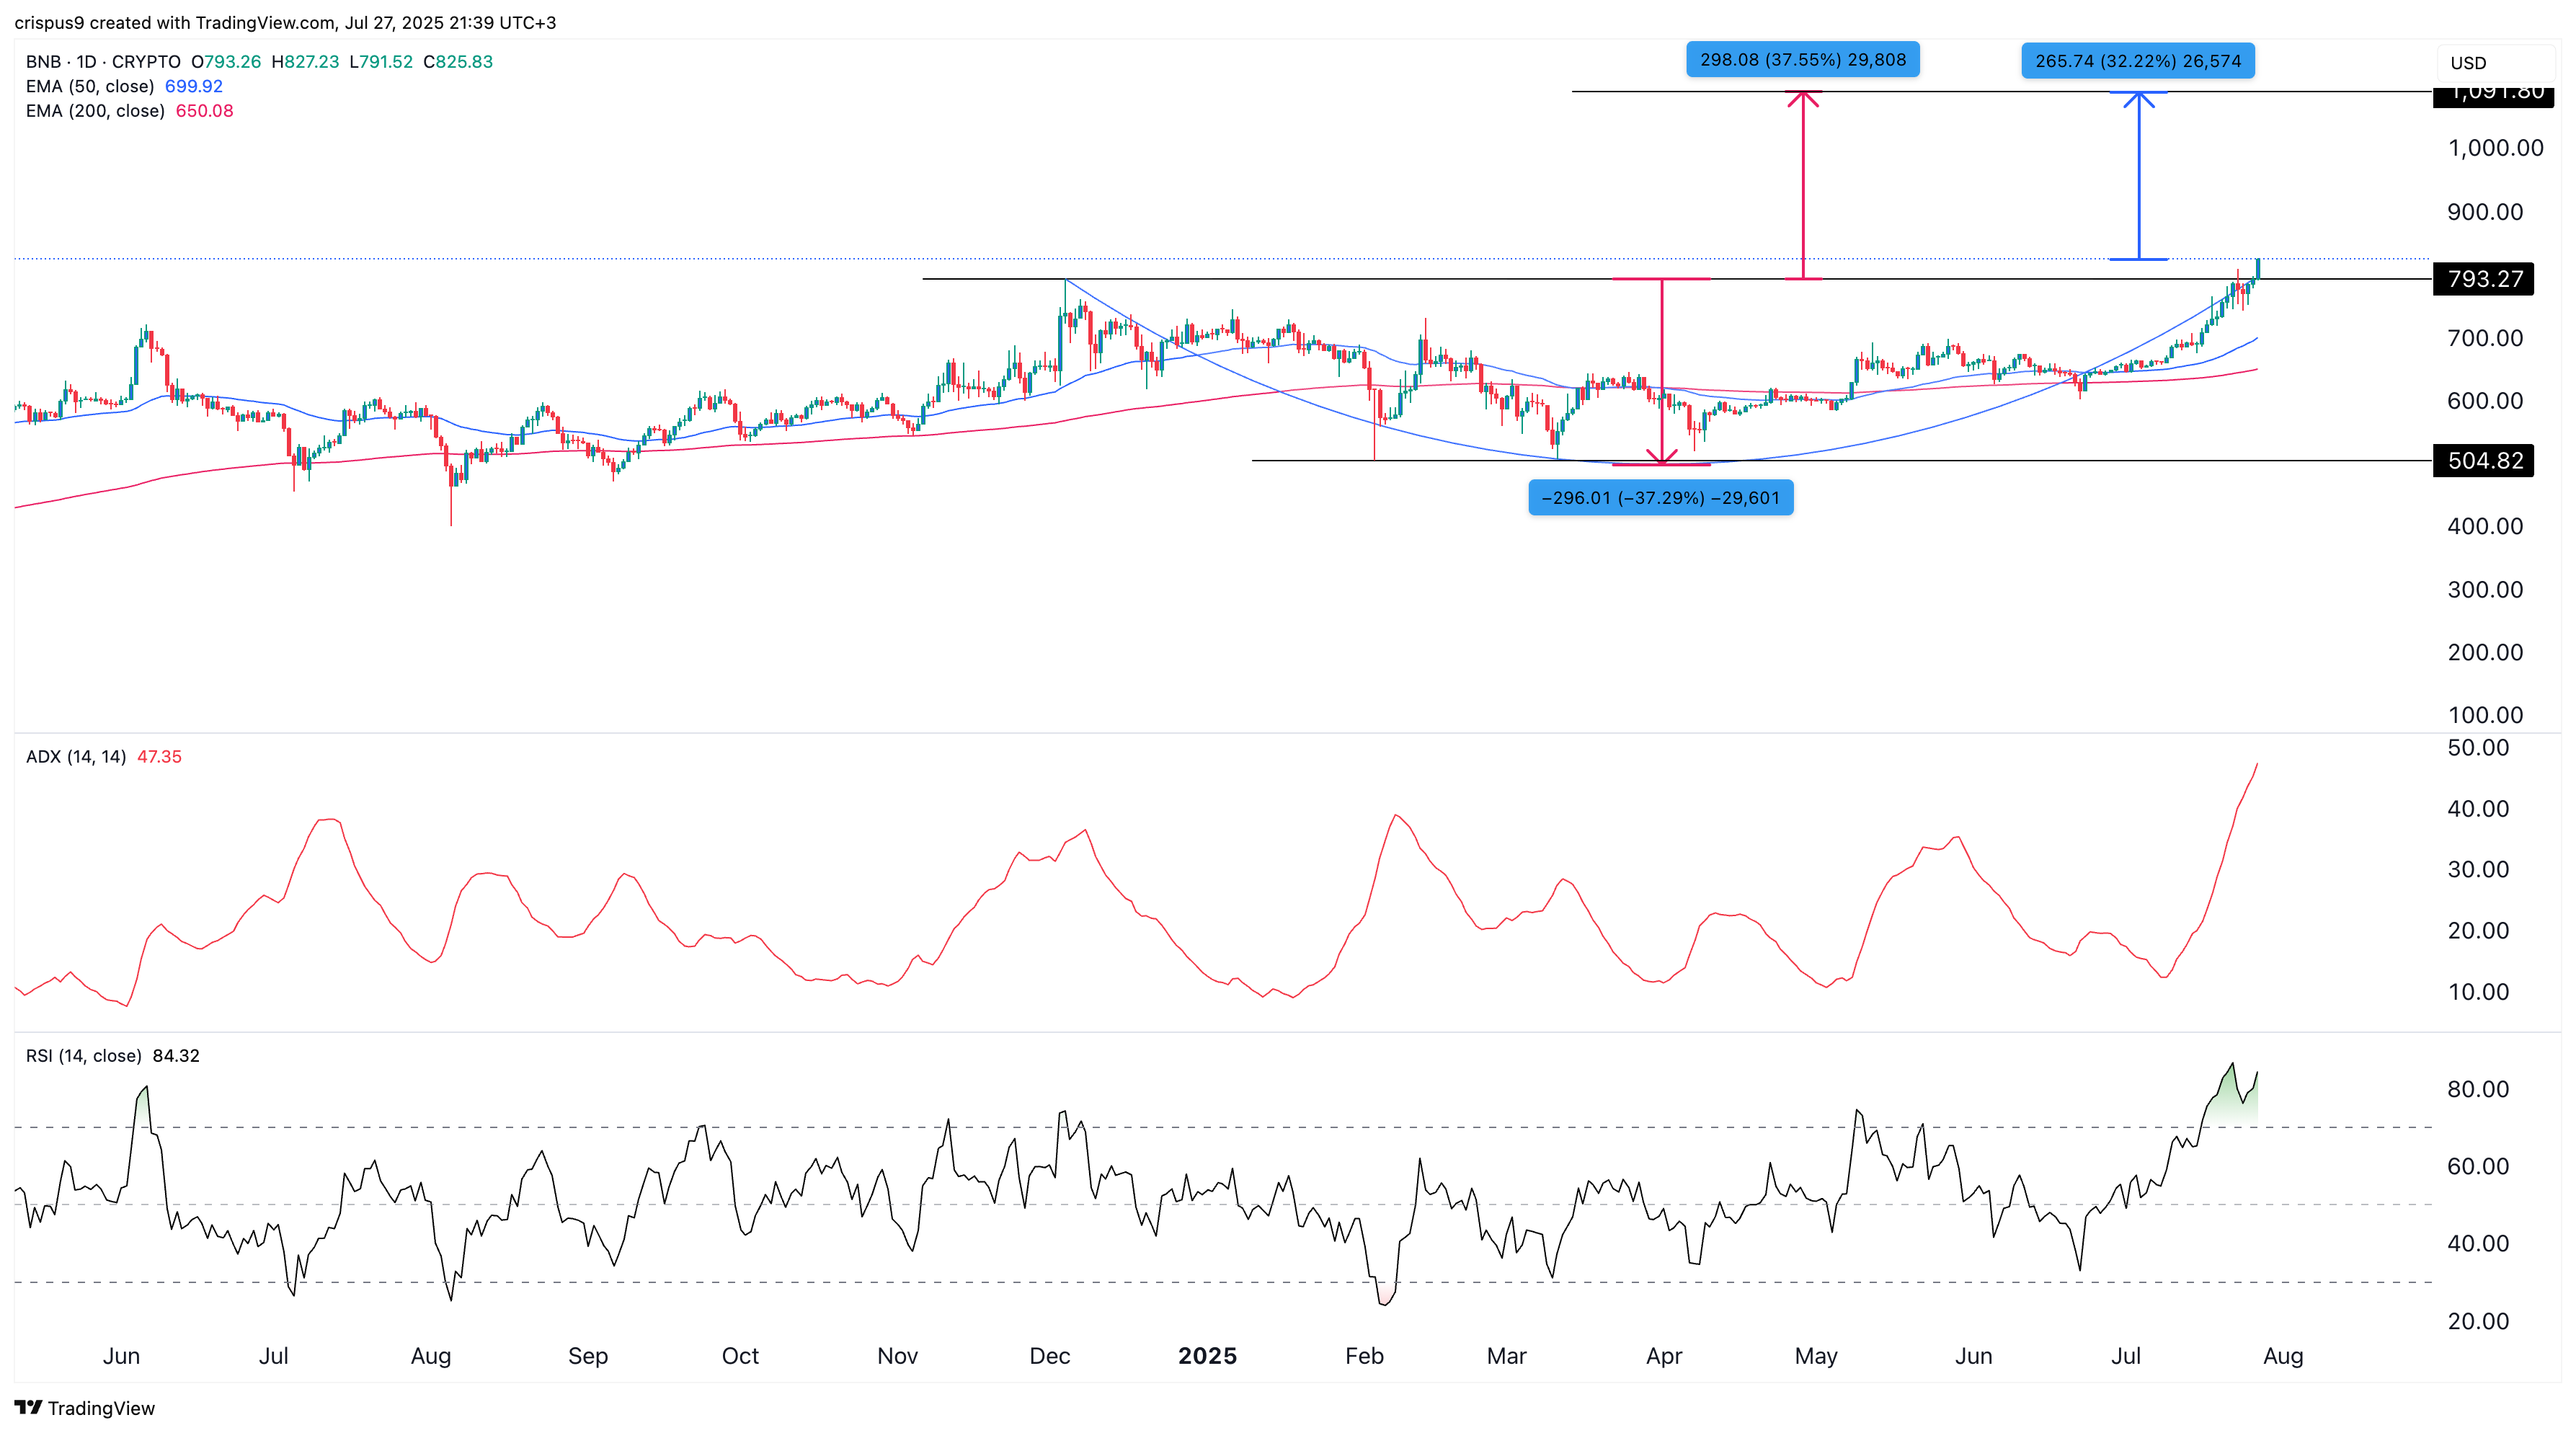Click the Feb label on the time axis
This screenshot has width=2576, height=1433.
pos(1364,1355)
